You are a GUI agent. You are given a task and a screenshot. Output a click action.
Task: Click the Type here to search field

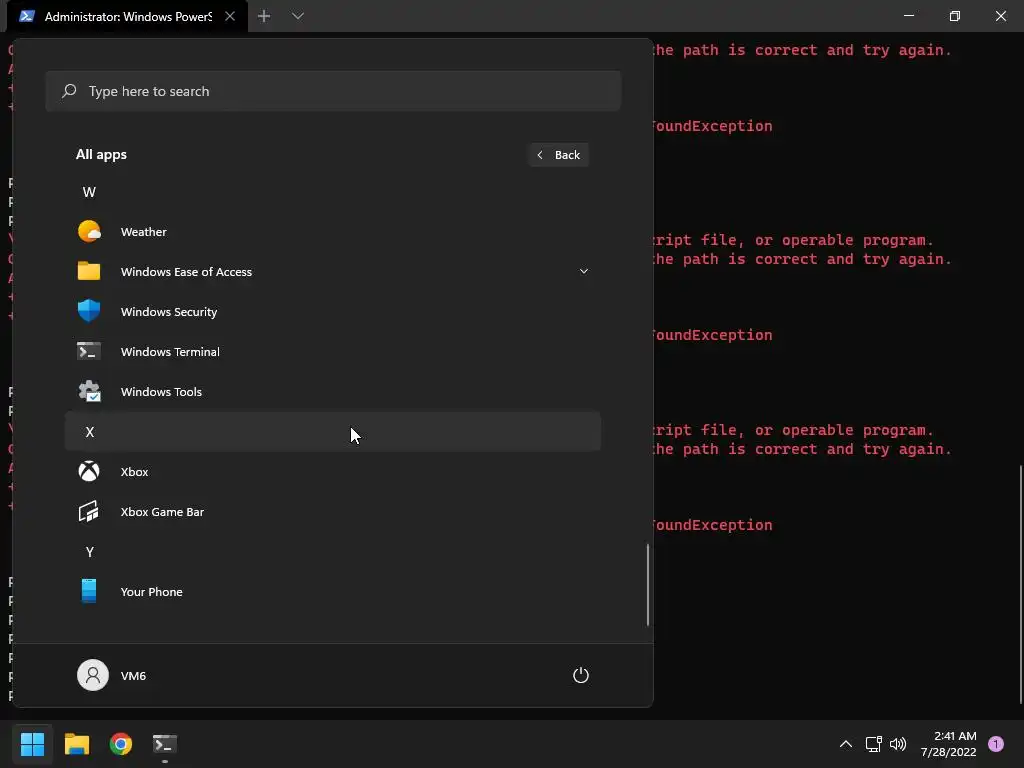(333, 91)
